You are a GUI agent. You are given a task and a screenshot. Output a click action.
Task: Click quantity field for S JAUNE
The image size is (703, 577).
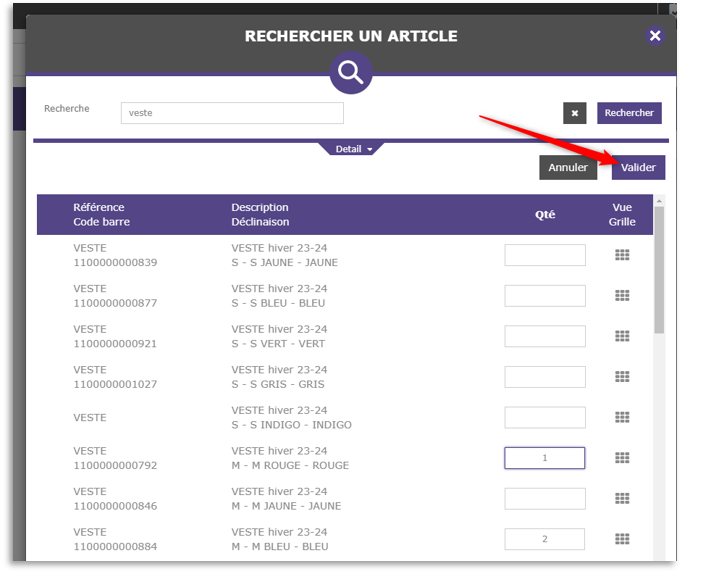click(x=545, y=255)
